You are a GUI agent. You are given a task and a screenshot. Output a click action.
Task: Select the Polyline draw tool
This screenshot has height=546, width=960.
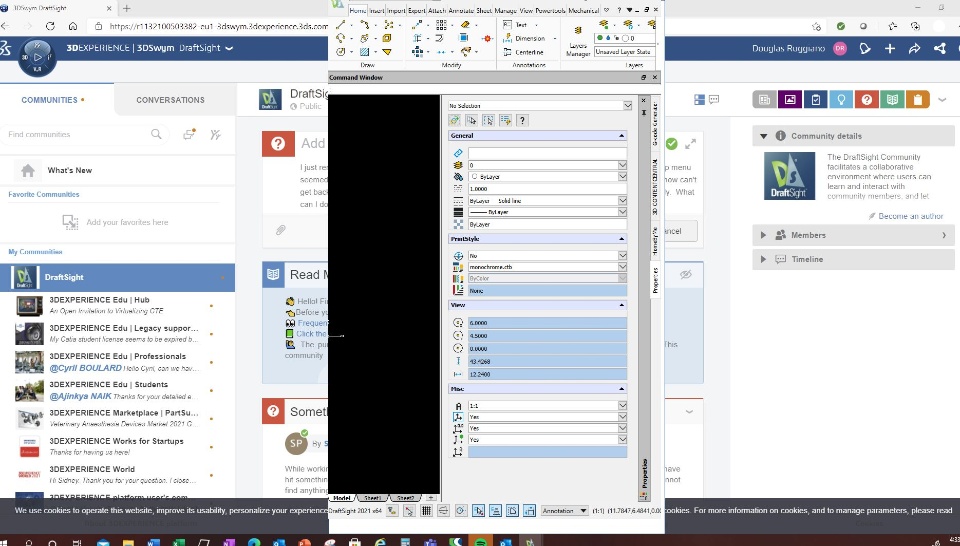(365, 25)
